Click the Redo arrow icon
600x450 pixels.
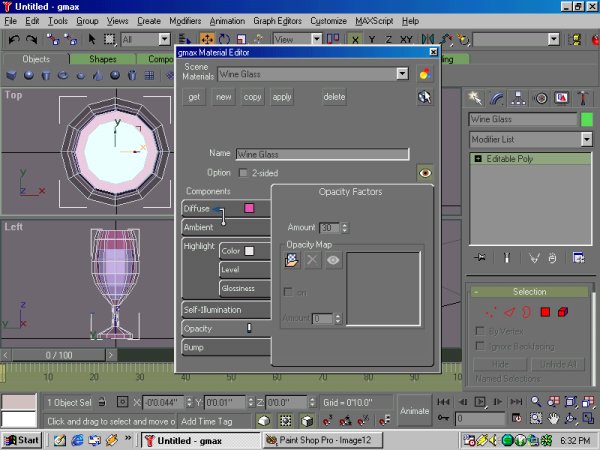pos(32,39)
